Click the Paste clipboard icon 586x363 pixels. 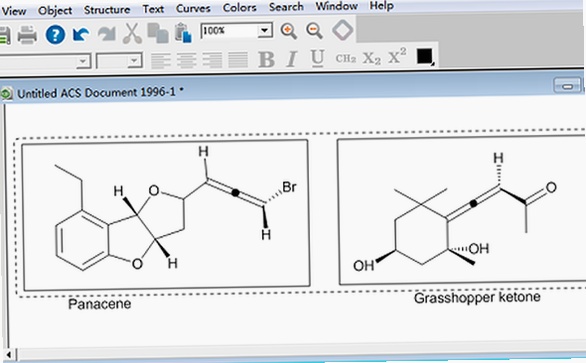(183, 33)
